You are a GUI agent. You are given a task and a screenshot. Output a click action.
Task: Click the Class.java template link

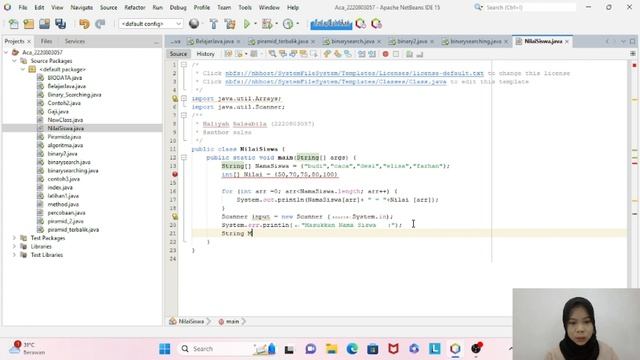336,82
